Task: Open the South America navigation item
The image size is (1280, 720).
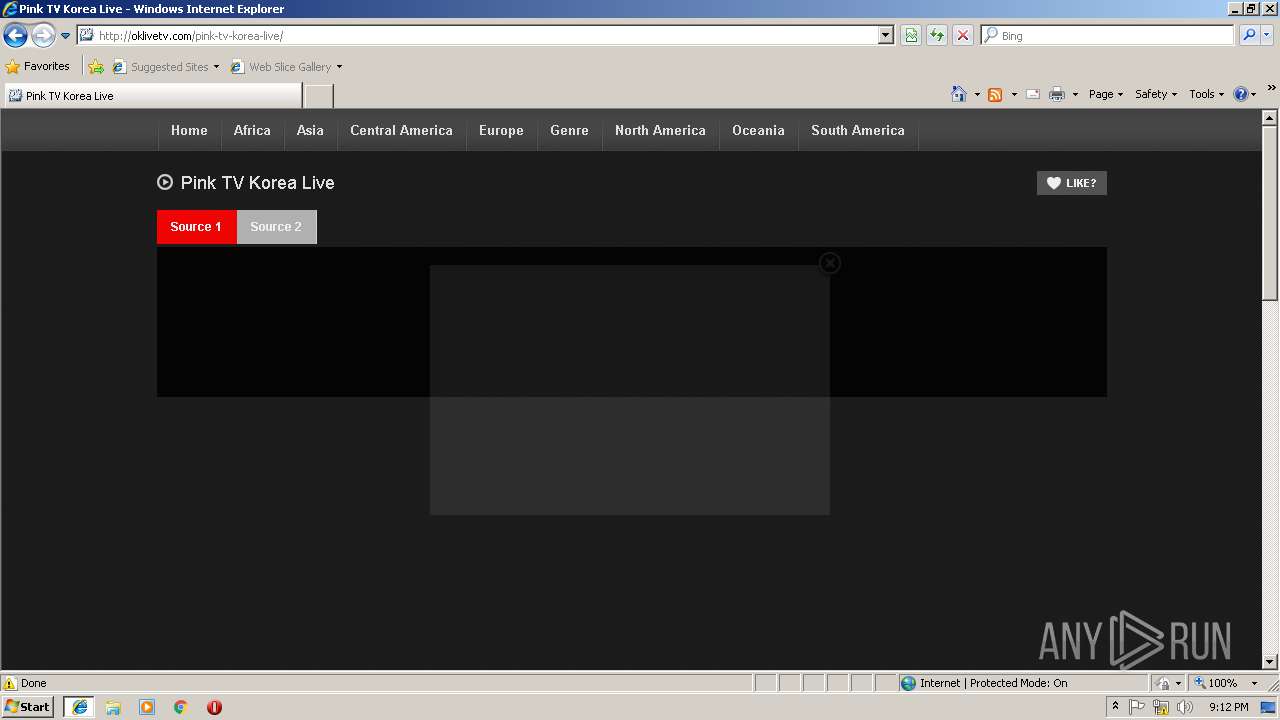Action: click(858, 130)
